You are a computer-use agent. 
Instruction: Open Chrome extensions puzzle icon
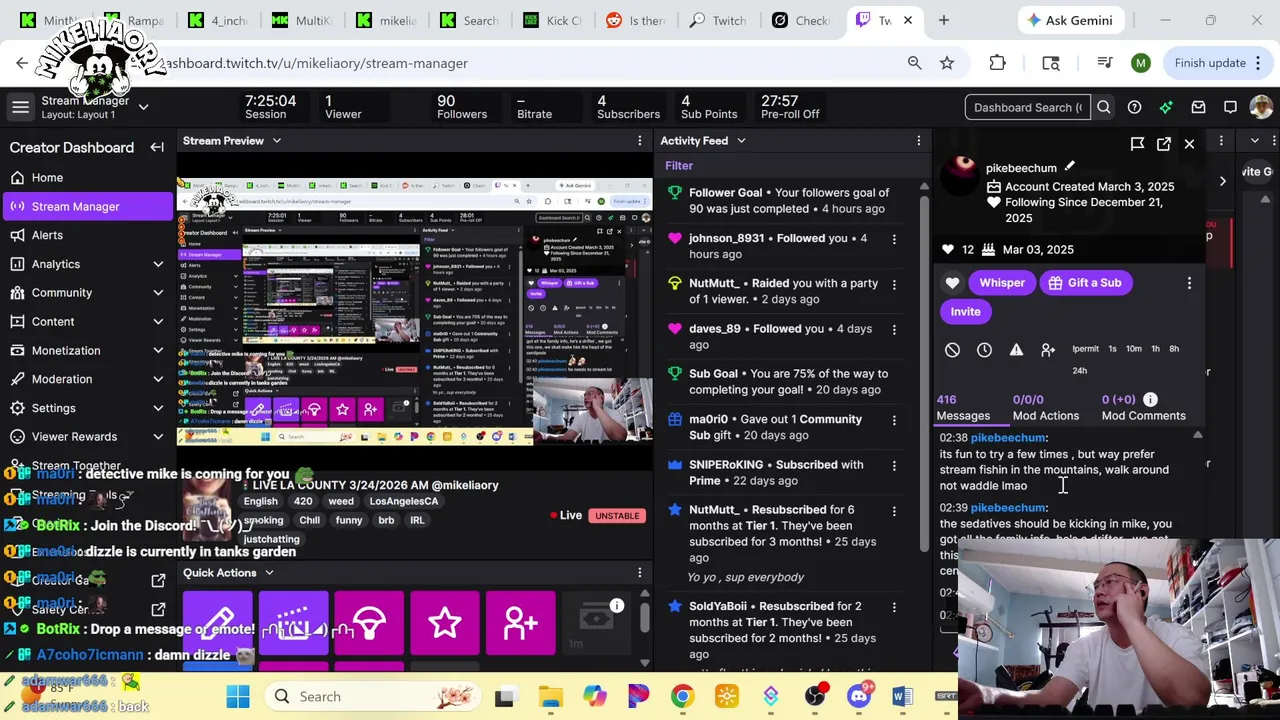pyautogui.click(x=997, y=63)
